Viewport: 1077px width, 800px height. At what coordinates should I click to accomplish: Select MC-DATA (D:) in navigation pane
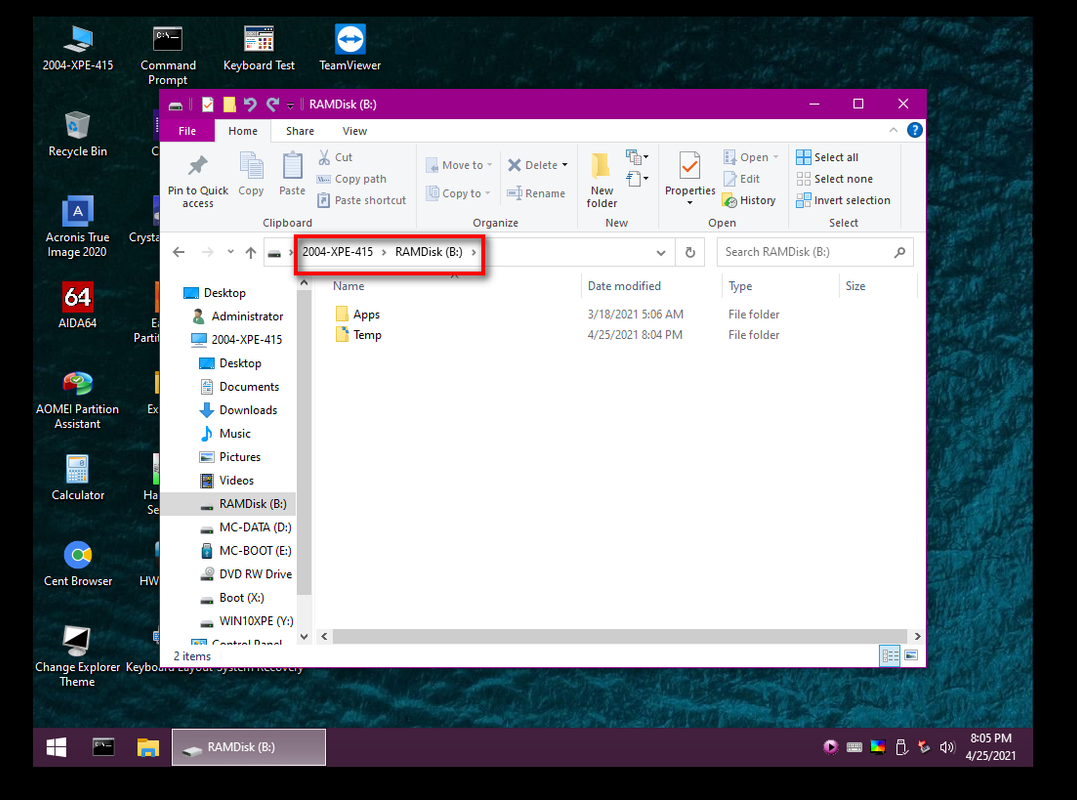tap(246, 527)
